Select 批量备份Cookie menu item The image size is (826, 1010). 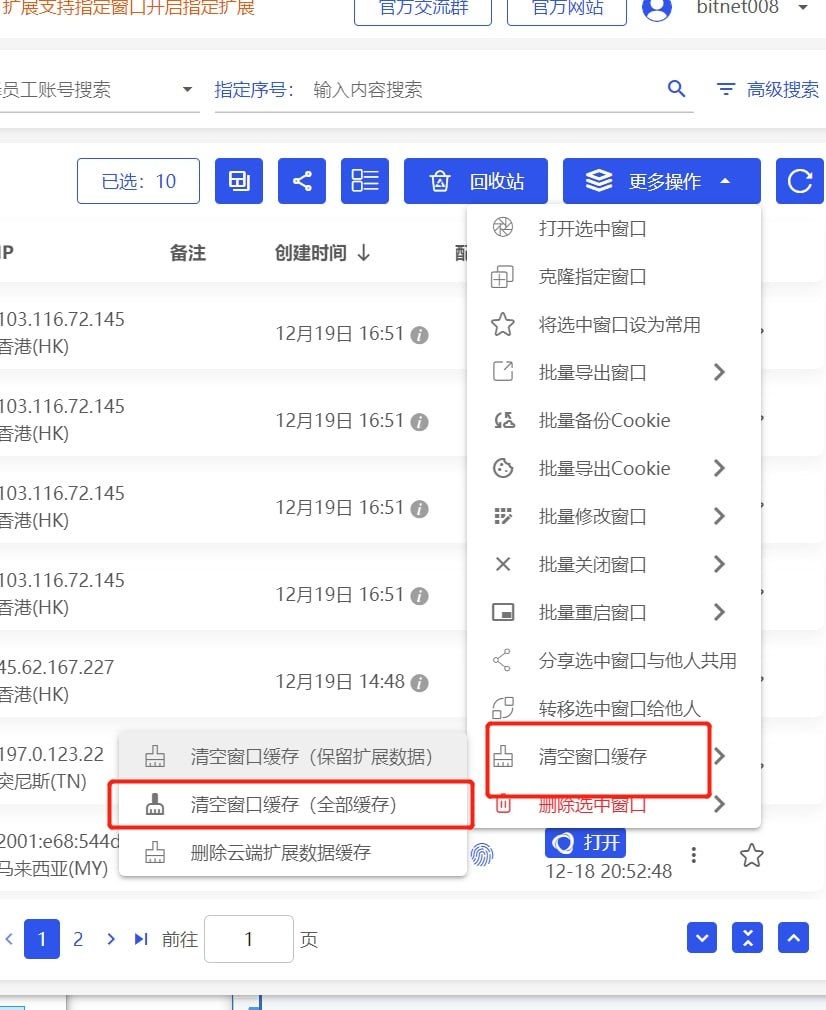pyautogui.click(x=614, y=421)
